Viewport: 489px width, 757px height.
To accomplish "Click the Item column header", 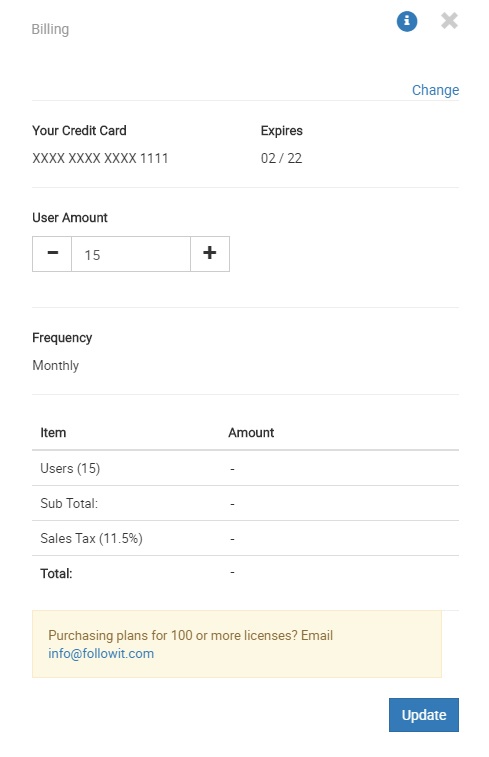I will click(53, 433).
